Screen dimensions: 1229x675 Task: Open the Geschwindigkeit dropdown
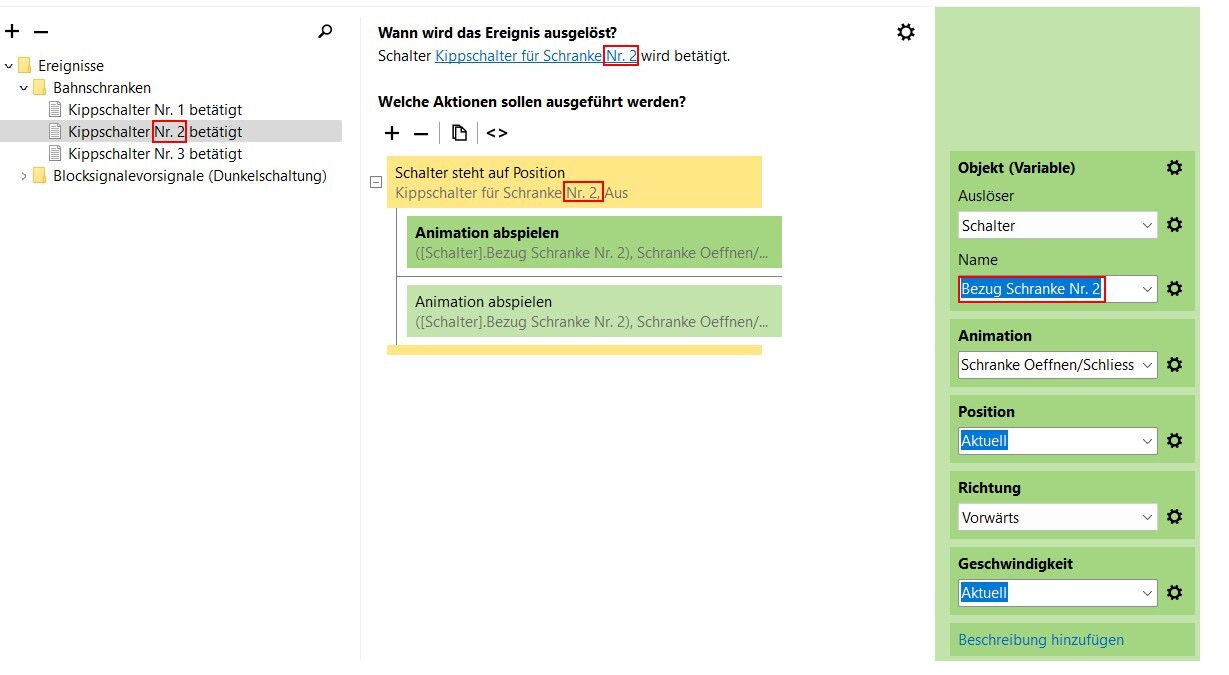pyautogui.click(x=1058, y=593)
